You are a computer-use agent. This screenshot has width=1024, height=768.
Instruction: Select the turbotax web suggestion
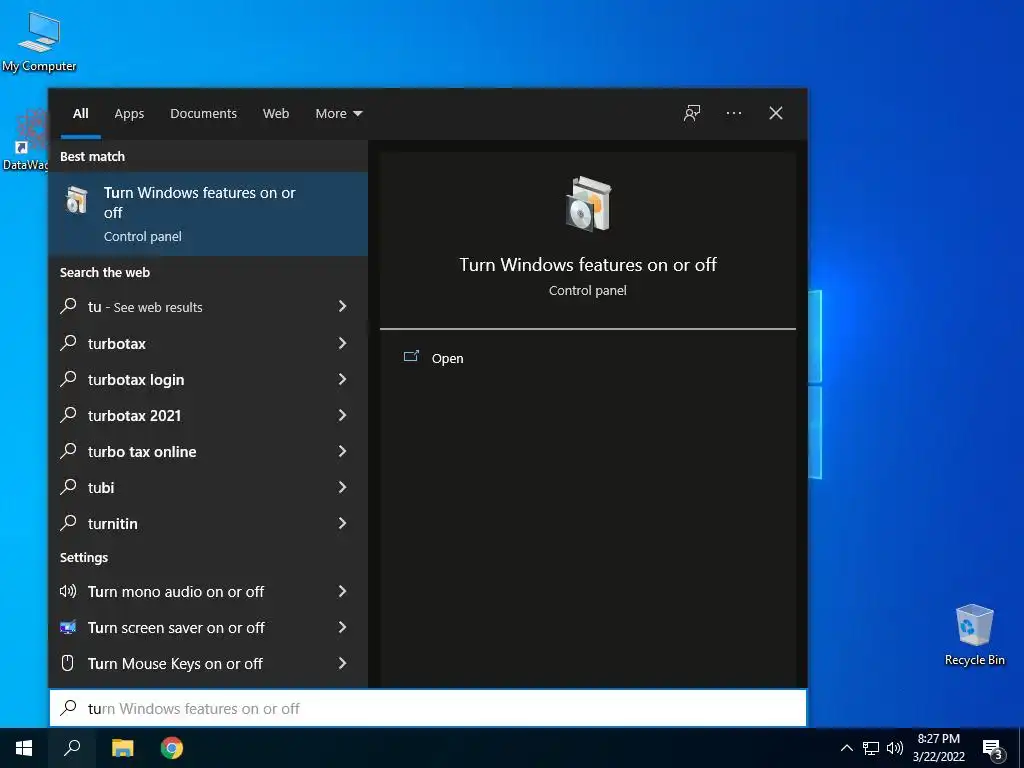point(208,343)
